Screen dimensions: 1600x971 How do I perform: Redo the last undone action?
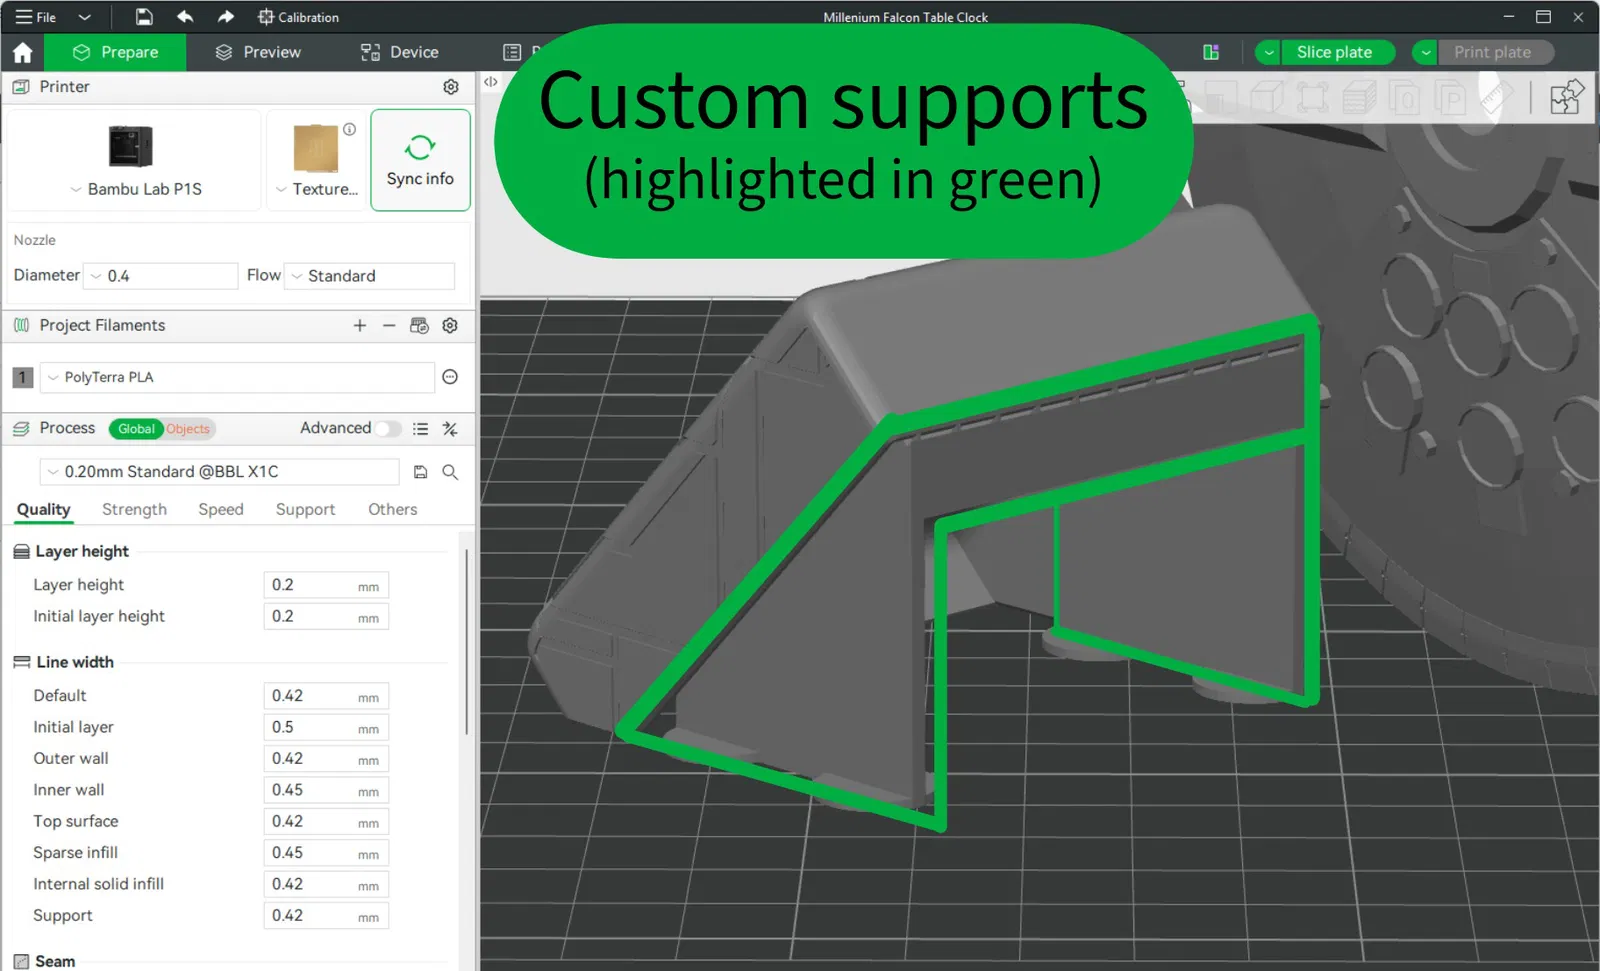(x=226, y=17)
